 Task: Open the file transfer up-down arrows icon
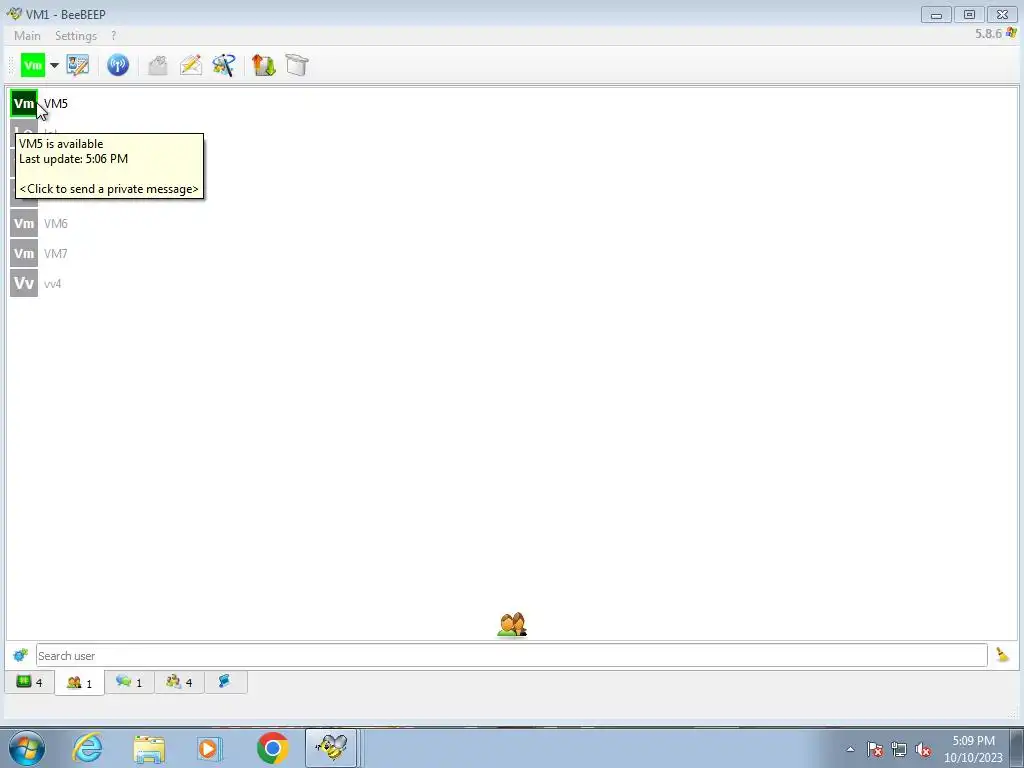click(264, 65)
